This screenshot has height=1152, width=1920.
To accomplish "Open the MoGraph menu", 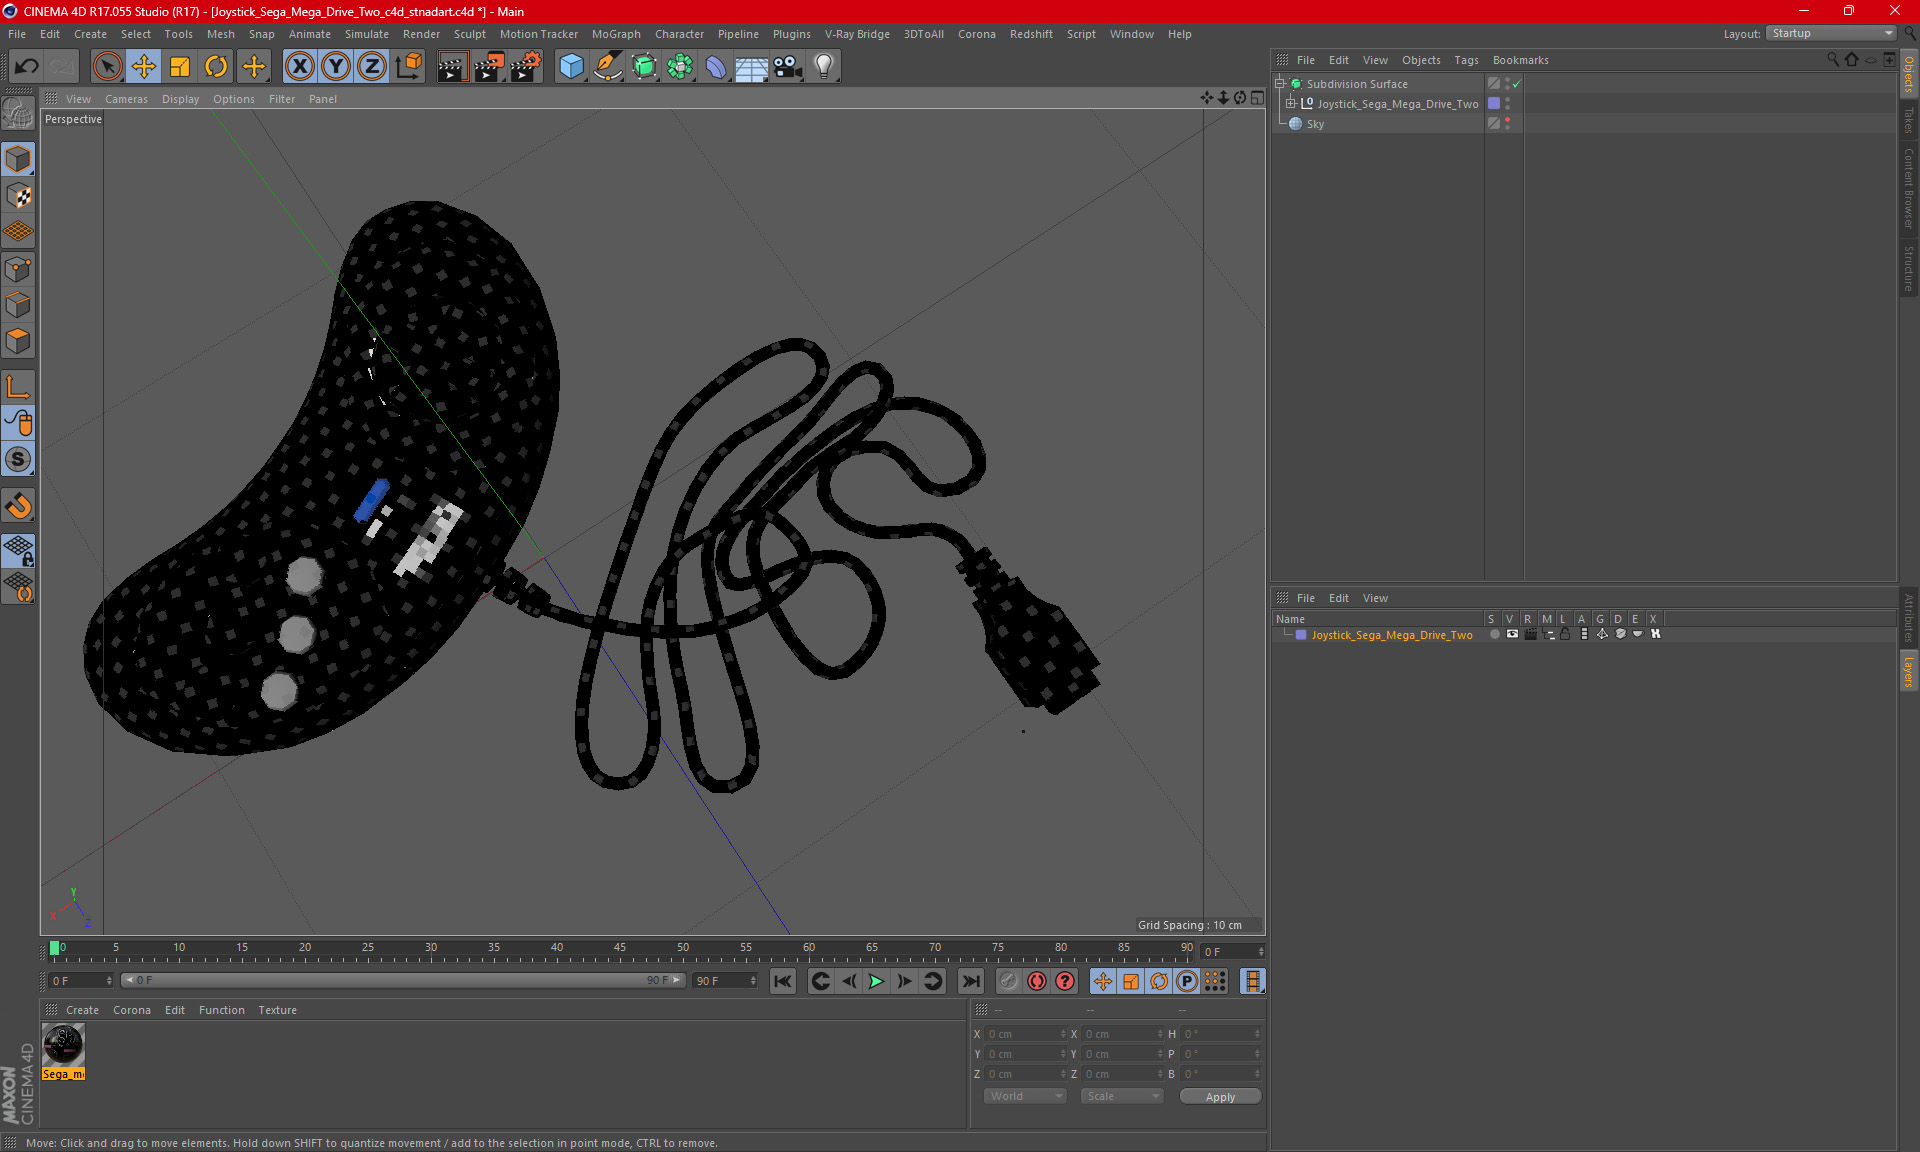I will (x=615, y=34).
